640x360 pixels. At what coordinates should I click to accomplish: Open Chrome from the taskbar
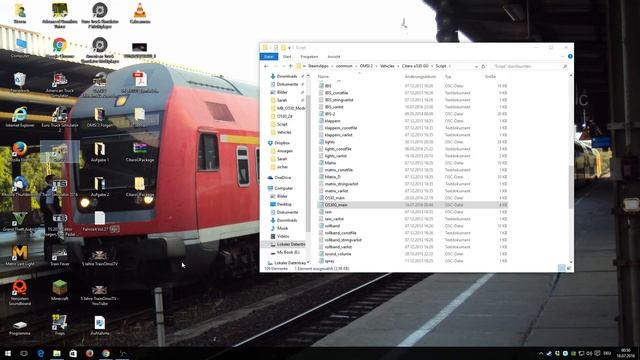(x=106, y=353)
